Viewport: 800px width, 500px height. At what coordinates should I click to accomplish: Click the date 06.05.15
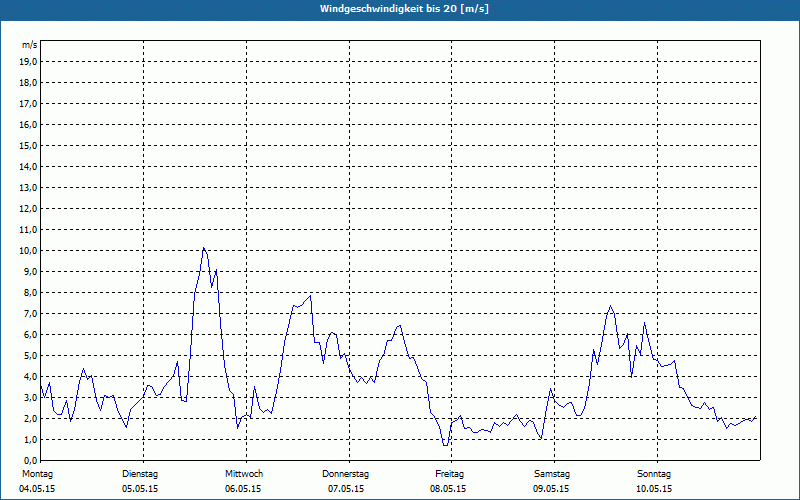243,489
